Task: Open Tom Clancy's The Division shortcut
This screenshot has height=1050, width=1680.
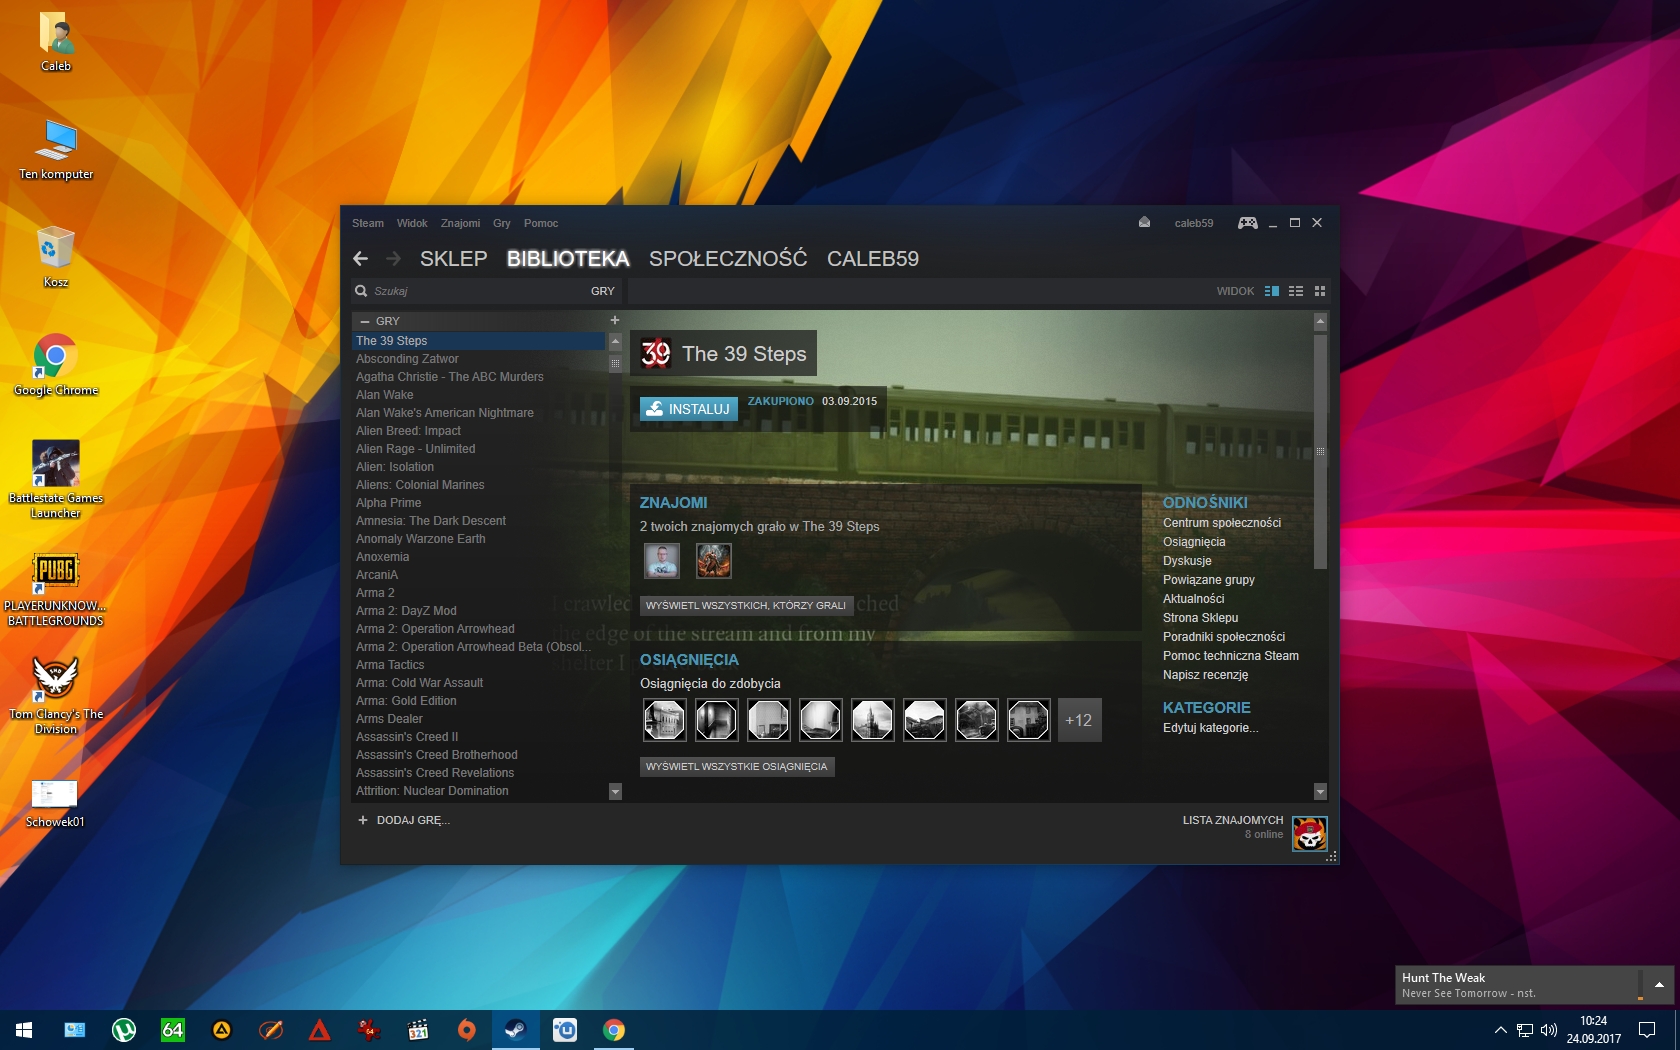Action: (x=56, y=696)
